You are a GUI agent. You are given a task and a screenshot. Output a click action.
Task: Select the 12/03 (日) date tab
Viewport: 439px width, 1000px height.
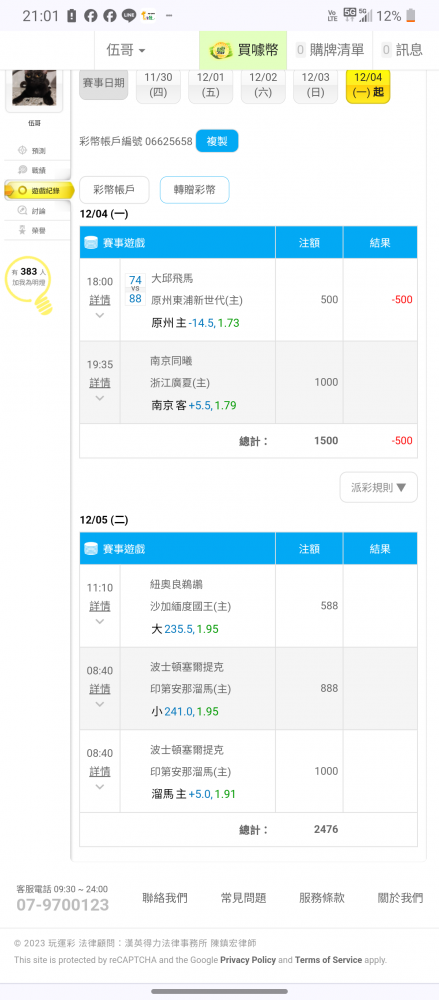coord(315,86)
